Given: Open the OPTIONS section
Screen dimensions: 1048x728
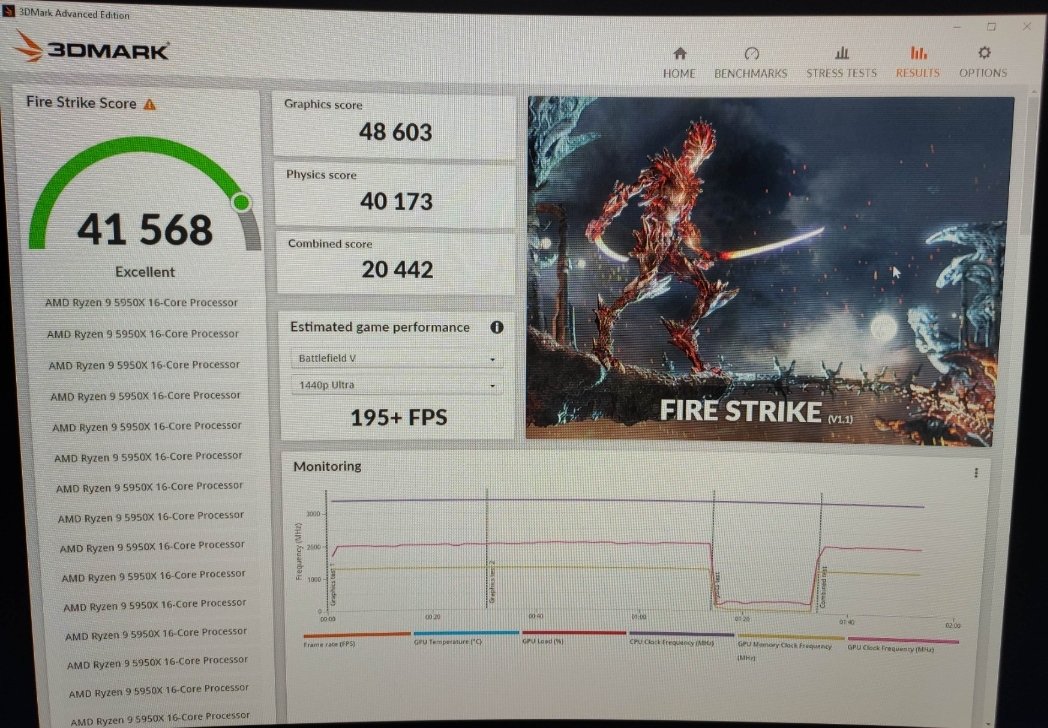Looking at the screenshot, I should click(x=983, y=62).
